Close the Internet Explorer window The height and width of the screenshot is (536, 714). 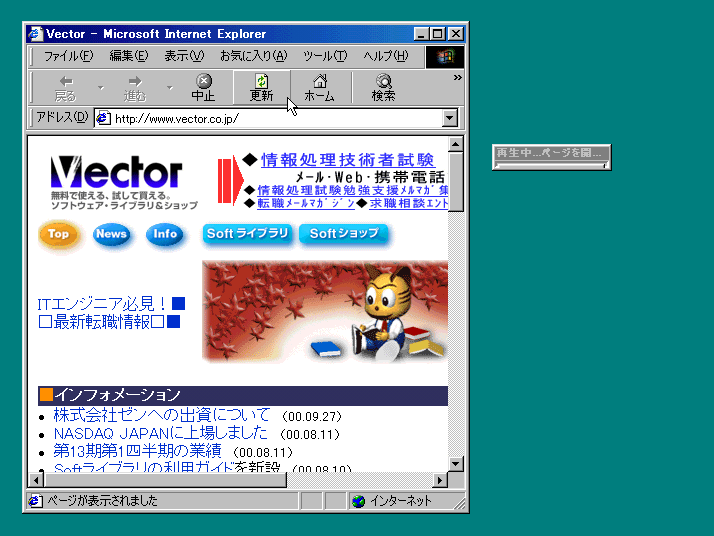click(455, 34)
